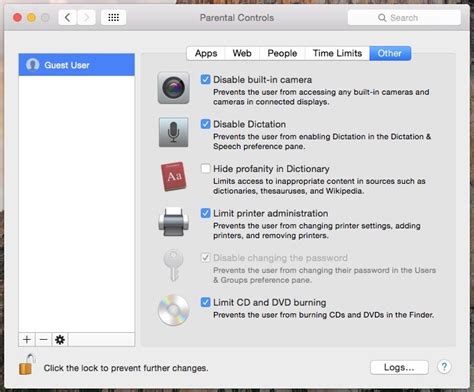This screenshot has width=474, height=392.
Task: Click 'Click the lock to prevent further changes' text
Action: pyautogui.click(x=126, y=368)
